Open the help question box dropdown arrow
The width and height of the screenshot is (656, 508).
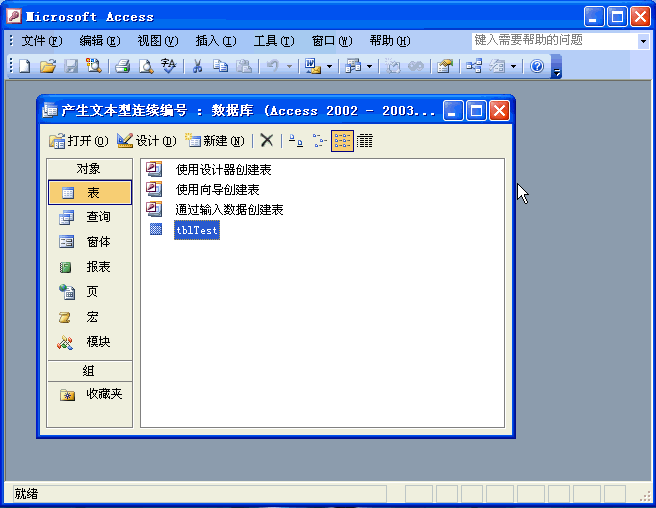click(x=643, y=41)
